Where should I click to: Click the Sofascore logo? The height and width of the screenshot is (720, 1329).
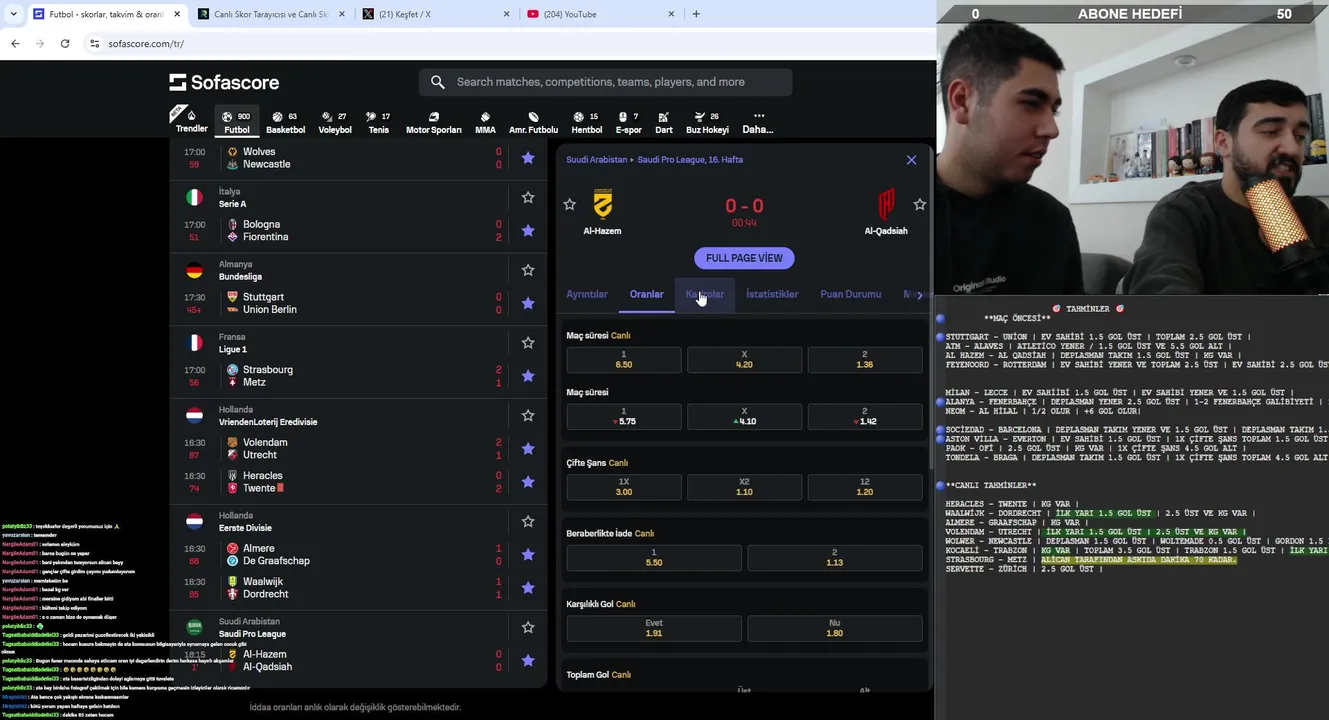224,82
